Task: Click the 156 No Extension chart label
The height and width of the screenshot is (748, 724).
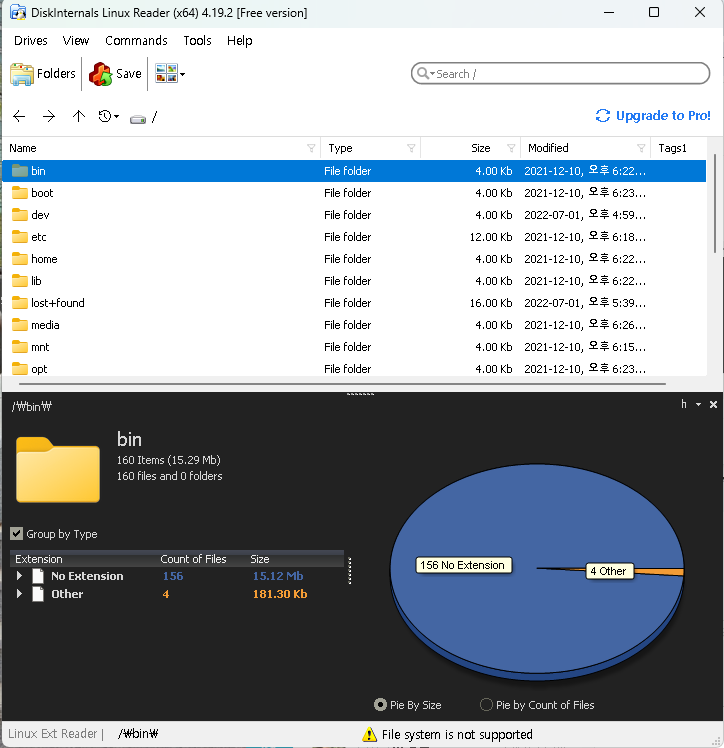Action: pos(464,565)
